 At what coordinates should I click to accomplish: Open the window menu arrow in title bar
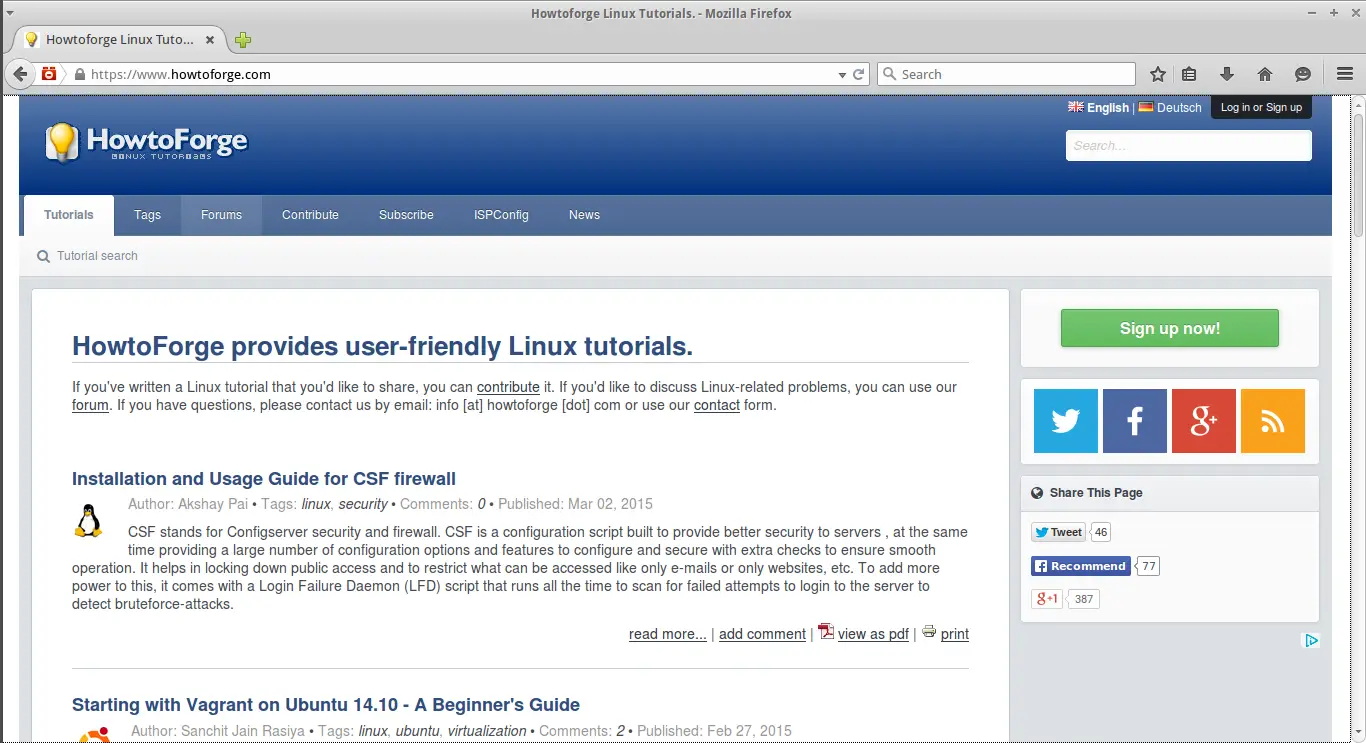point(9,12)
